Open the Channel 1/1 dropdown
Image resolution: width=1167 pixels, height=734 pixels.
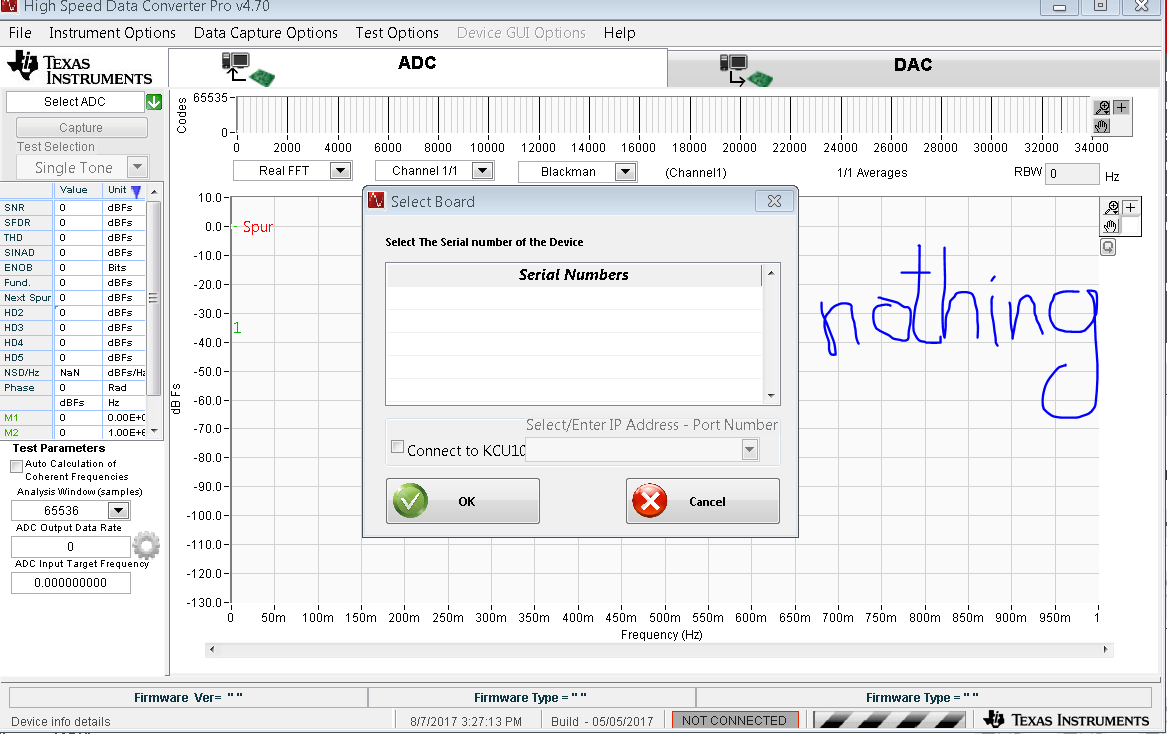click(482, 170)
